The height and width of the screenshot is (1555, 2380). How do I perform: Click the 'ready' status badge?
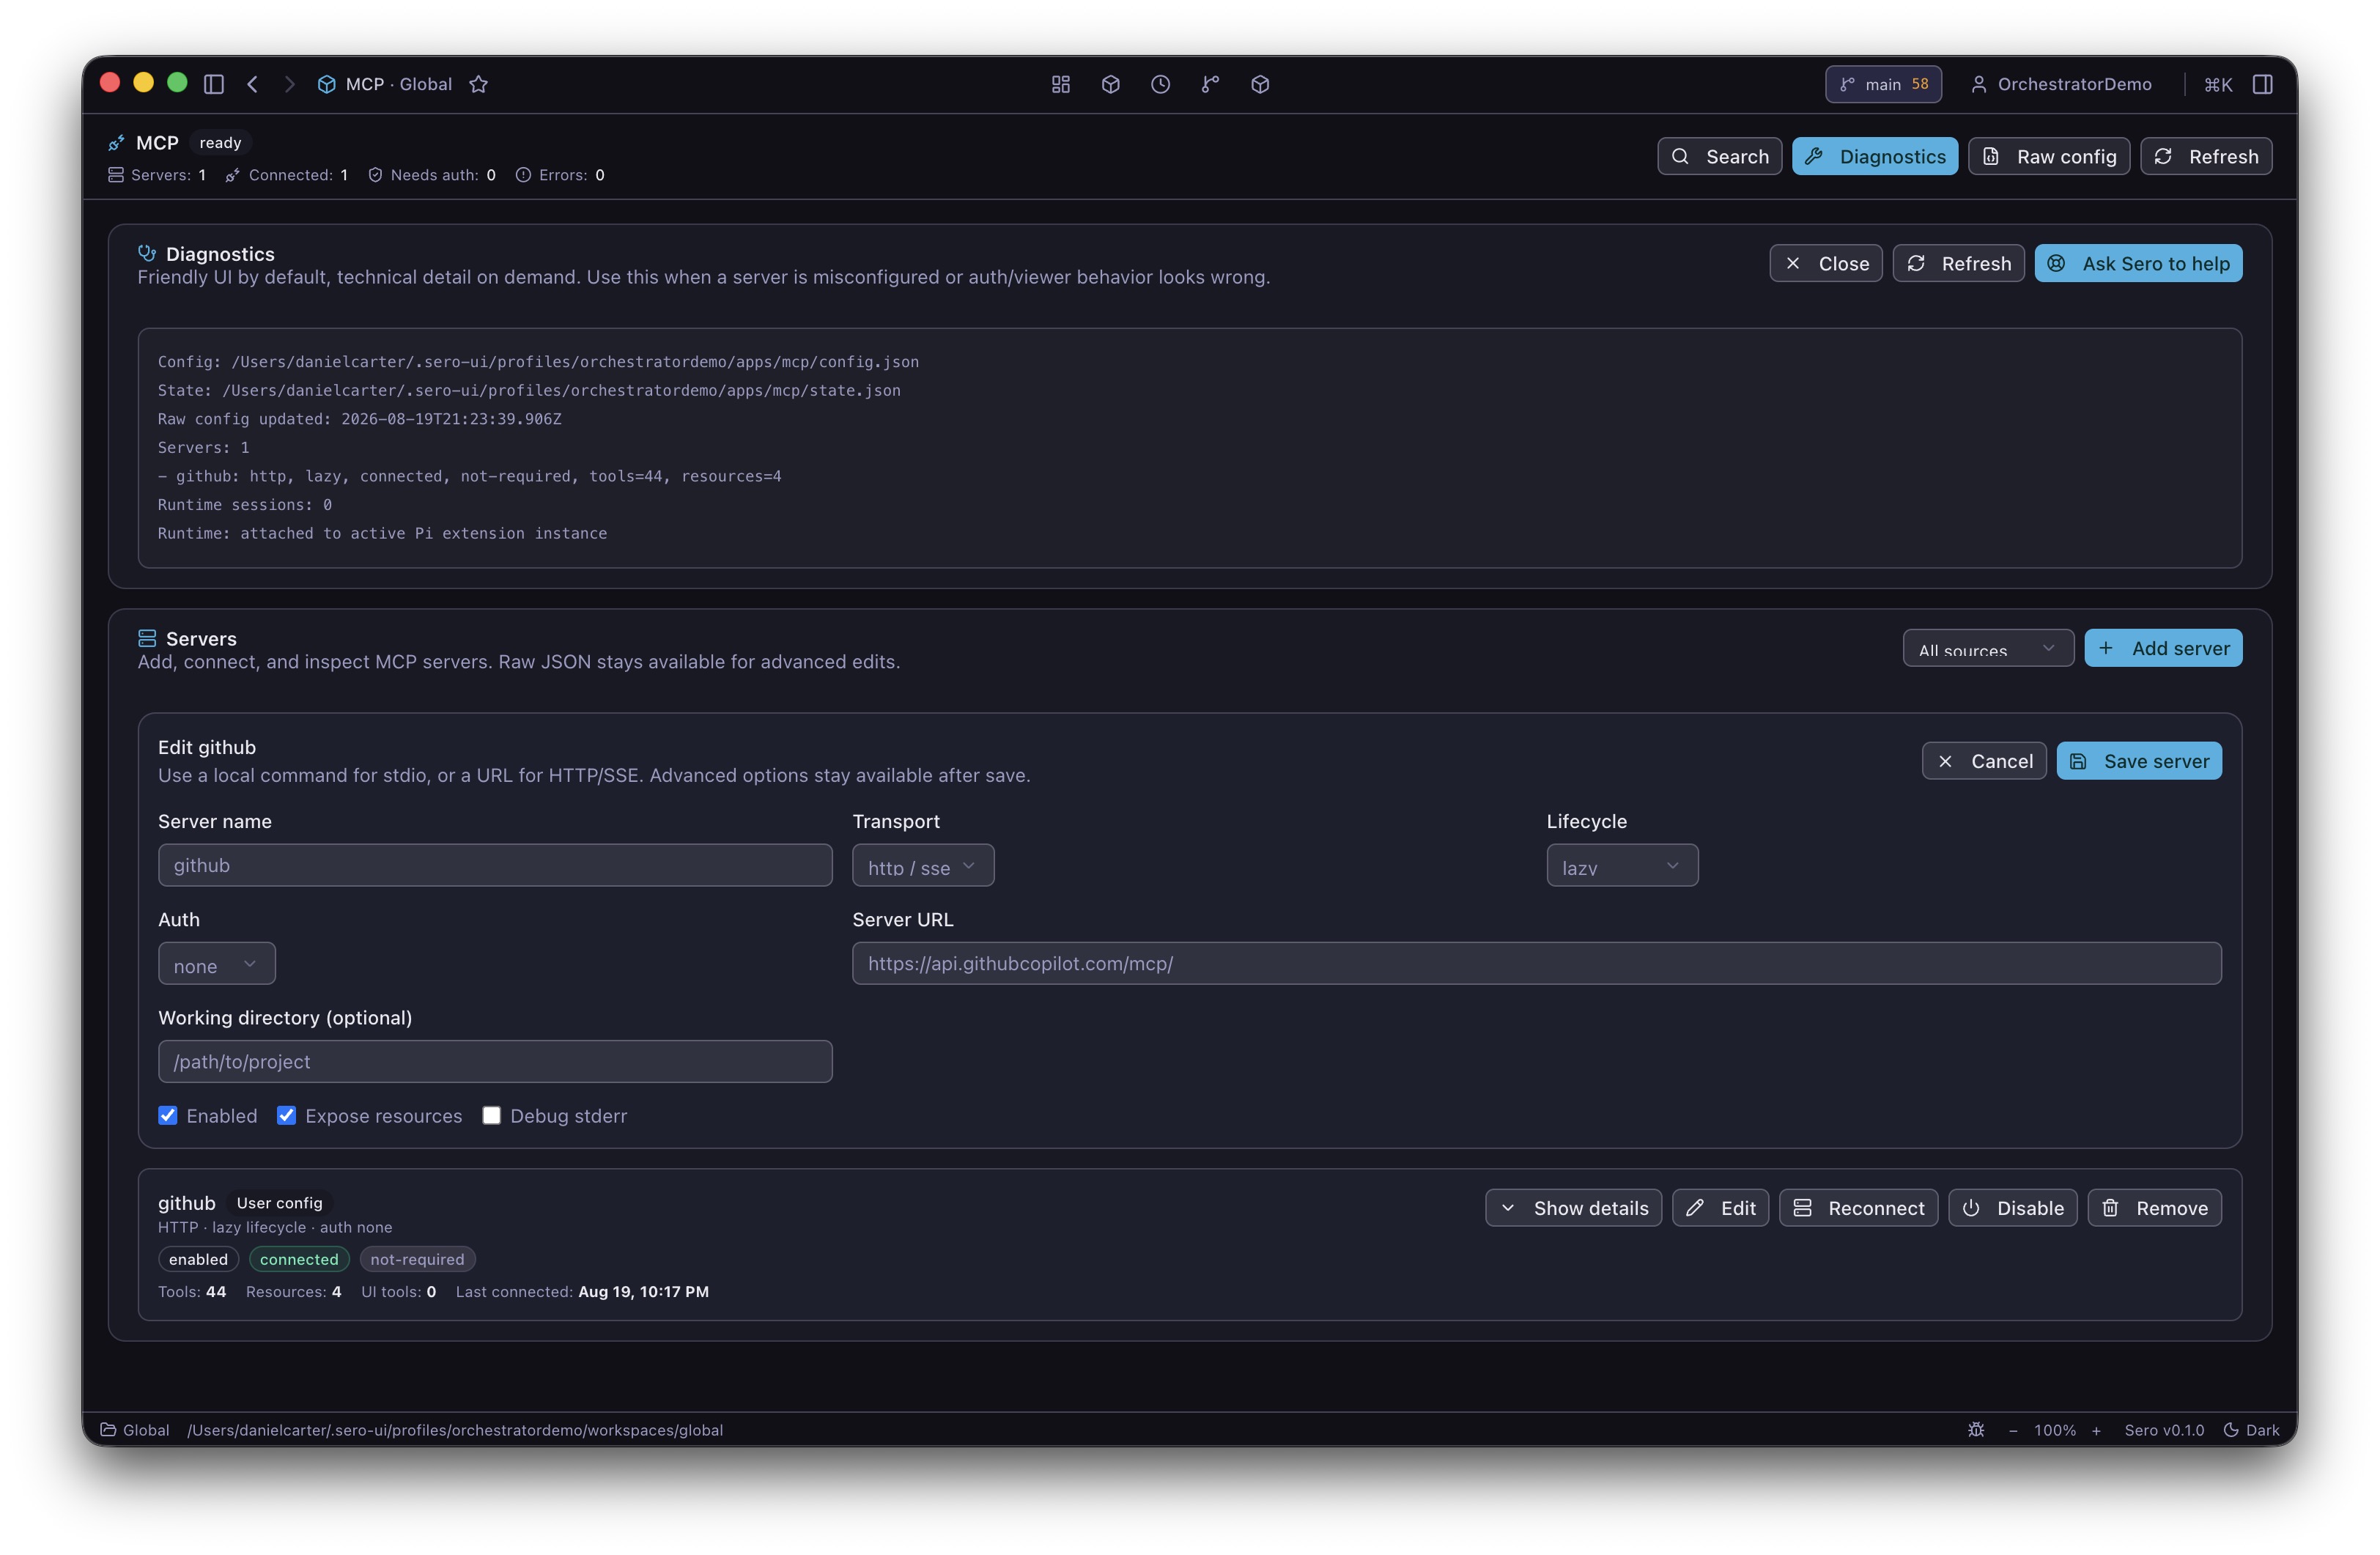(x=220, y=143)
